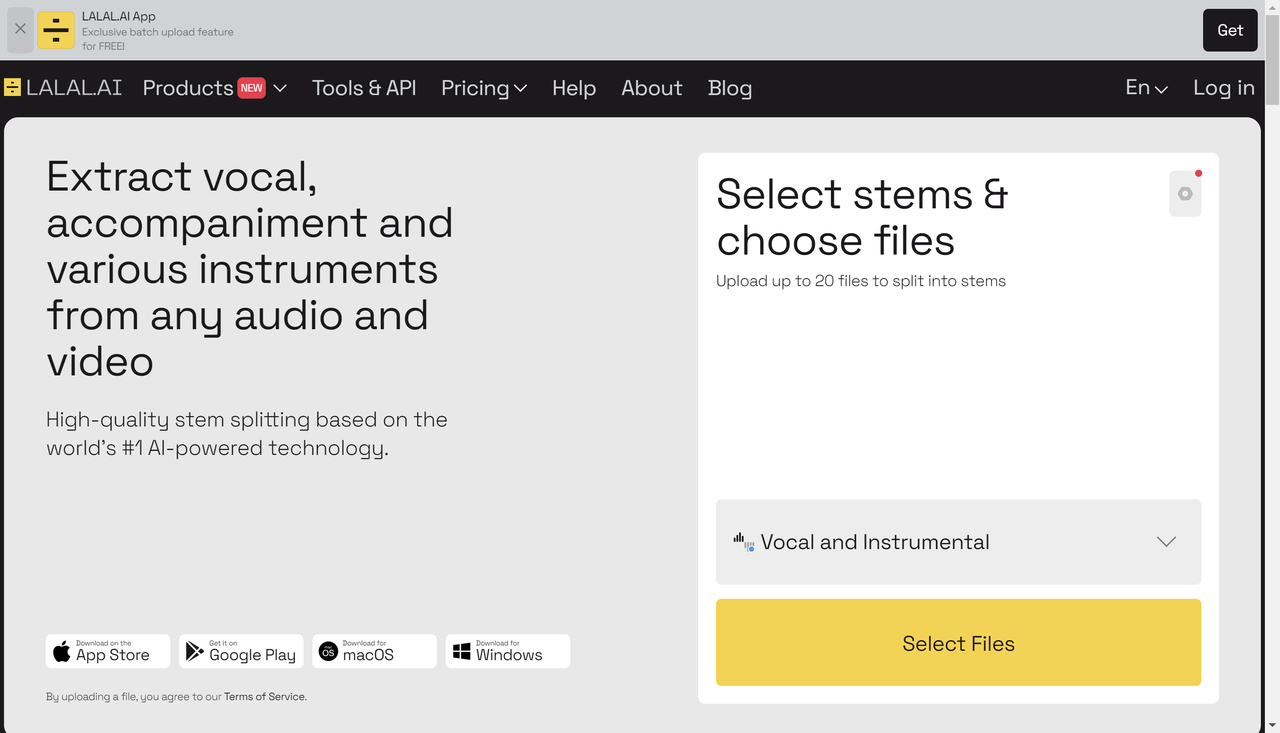
Task: Click the Get button in the banner
Action: (x=1230, y=30)
